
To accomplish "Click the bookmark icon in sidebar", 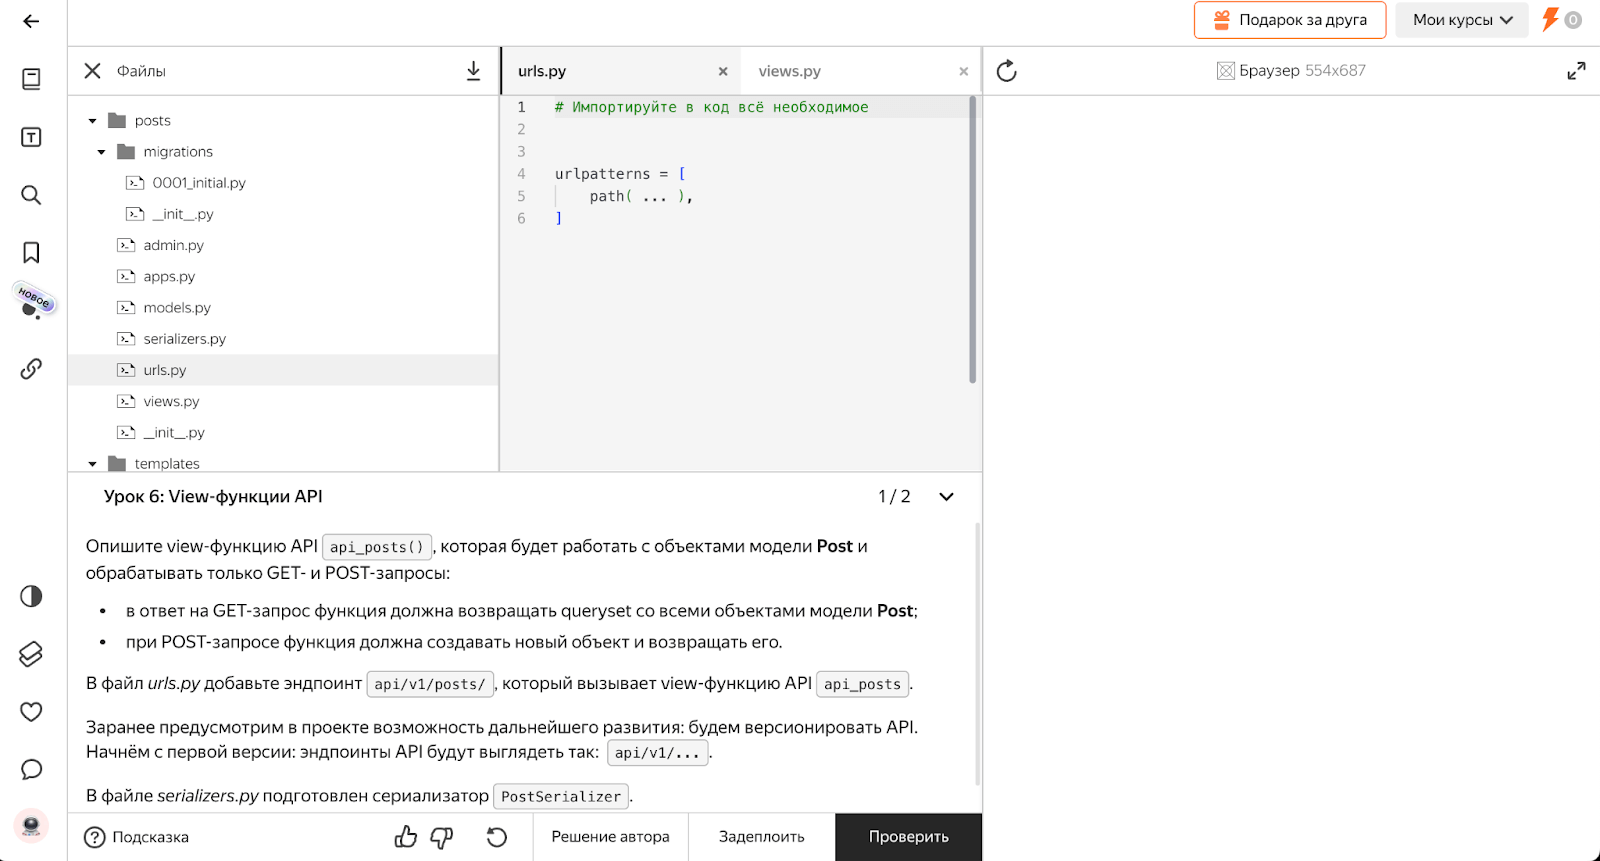I will click(x=31, y=252).
